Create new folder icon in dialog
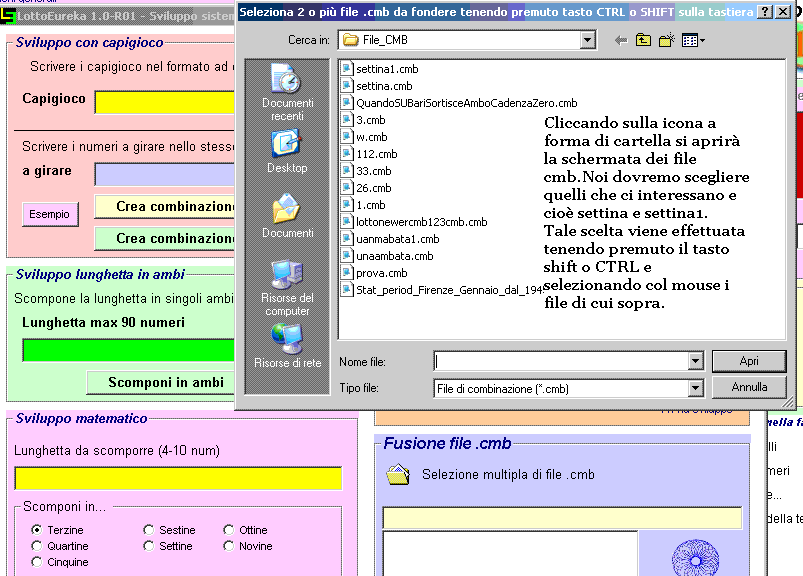 point(667,40)
